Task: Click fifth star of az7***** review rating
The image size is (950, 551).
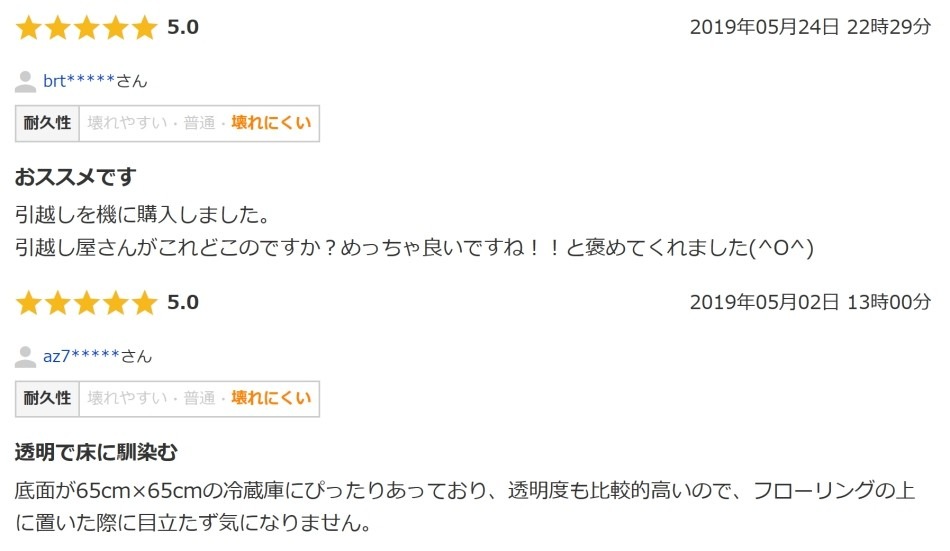Action: [x=145, y=303]
